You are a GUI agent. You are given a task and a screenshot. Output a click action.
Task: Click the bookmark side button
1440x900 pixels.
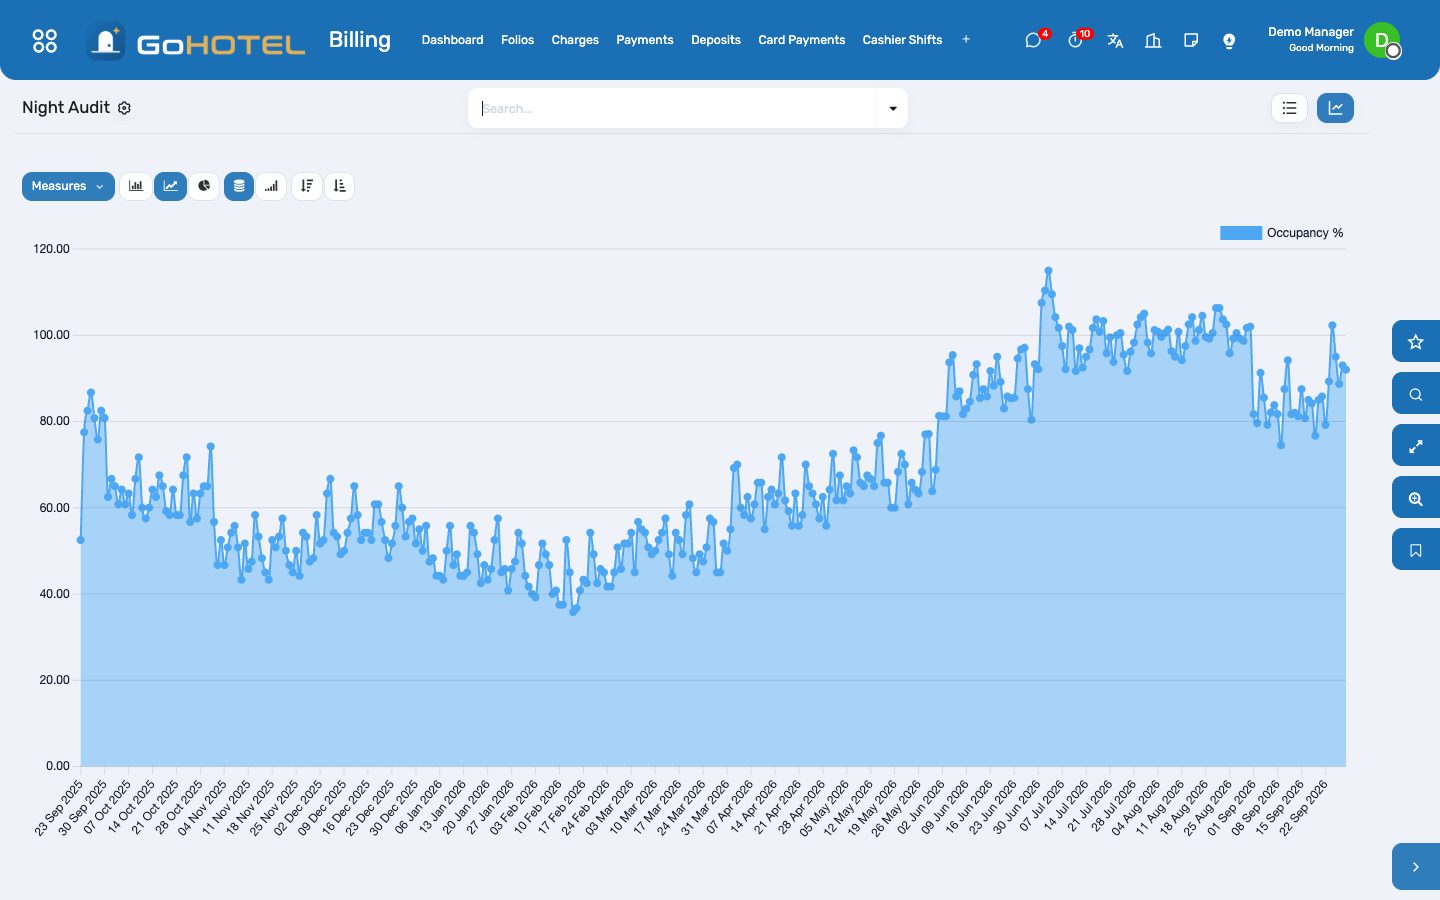1416,550
